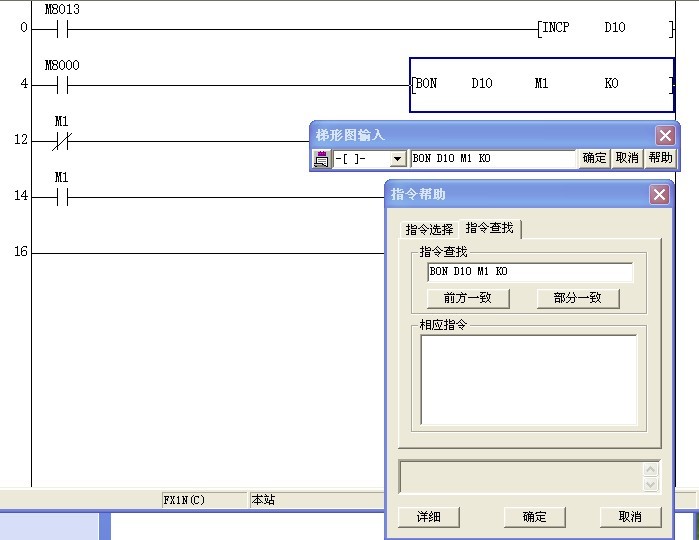This screenshot has width=699, height=540.
Task: Click the continuous input icon in 梯形图输入
Action: click(x=321, y=159)
